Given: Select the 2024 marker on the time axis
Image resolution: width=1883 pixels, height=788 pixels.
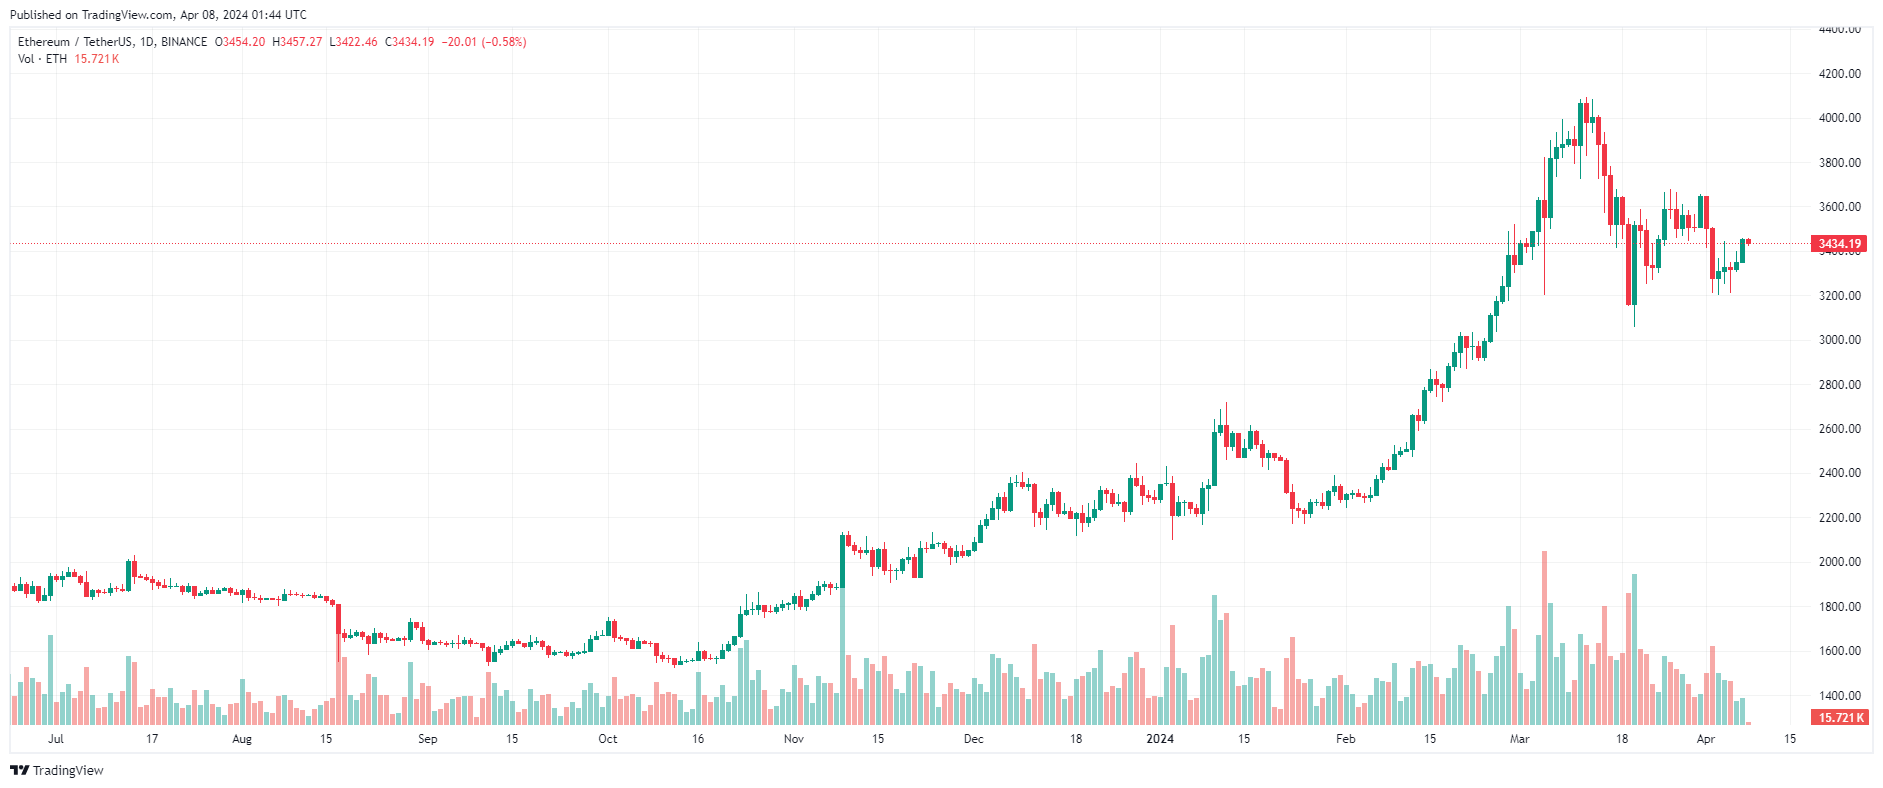Looking at the screenshot, I should point(1160,739).
